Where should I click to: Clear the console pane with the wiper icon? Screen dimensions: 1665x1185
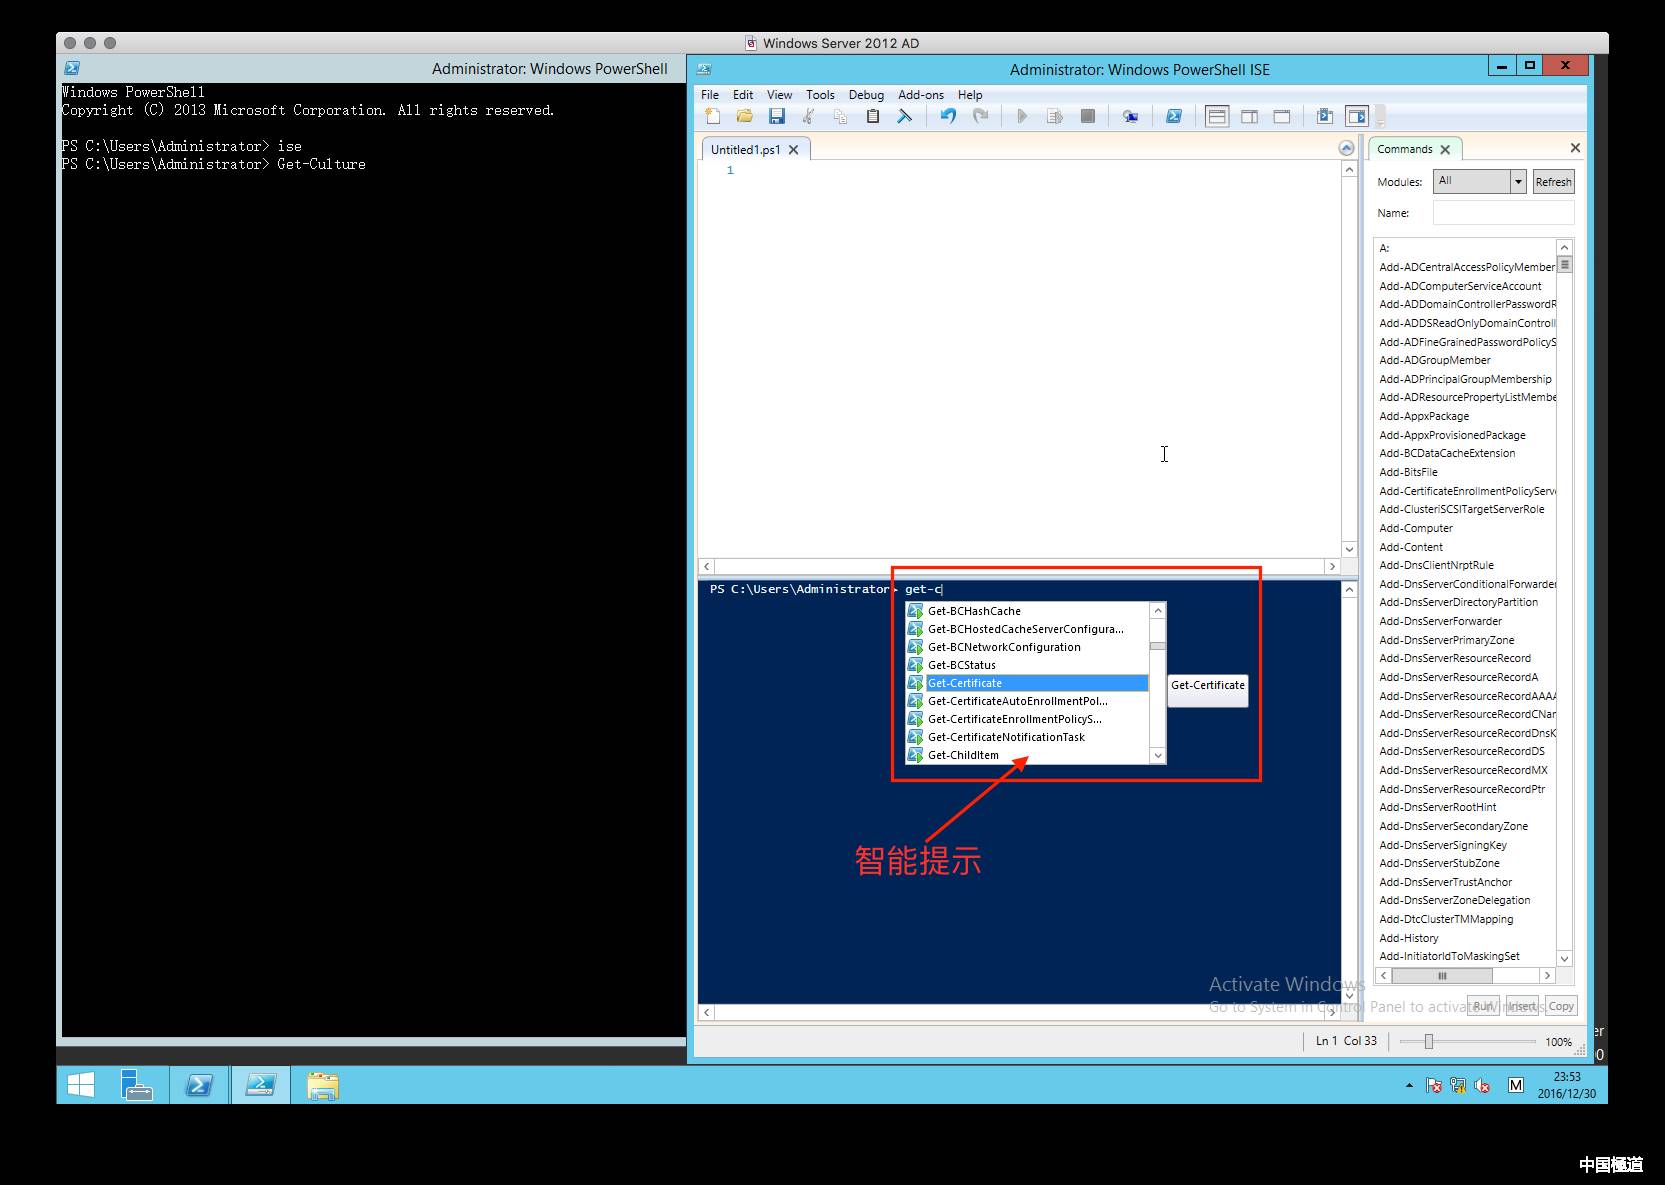point(904,116)
